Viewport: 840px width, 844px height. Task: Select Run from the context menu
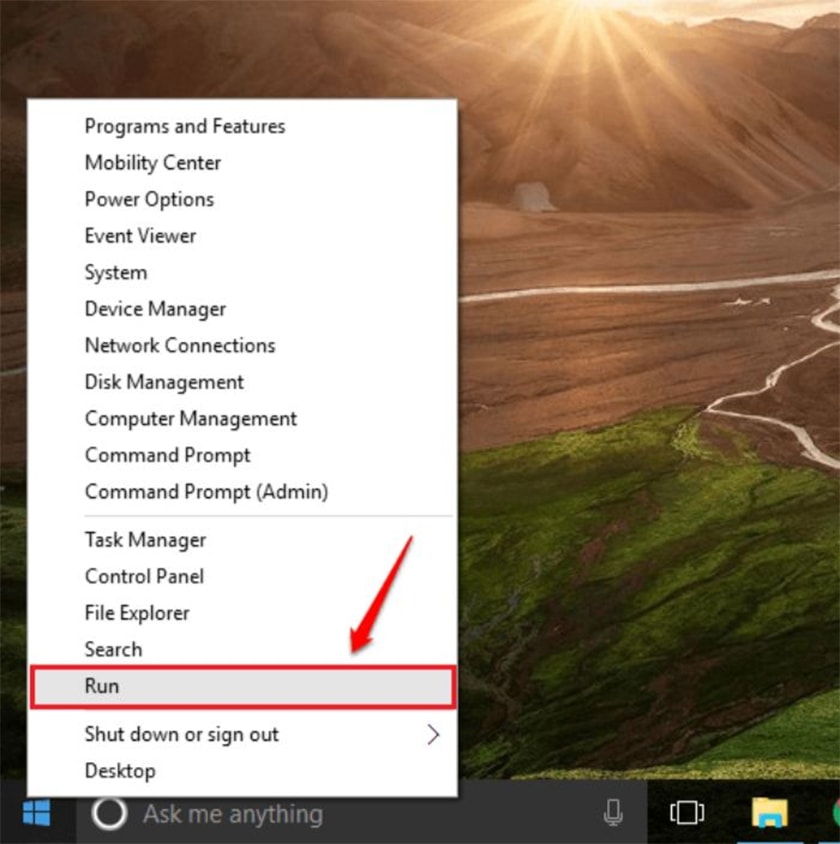pyautogui.click(x=102, y=686)
